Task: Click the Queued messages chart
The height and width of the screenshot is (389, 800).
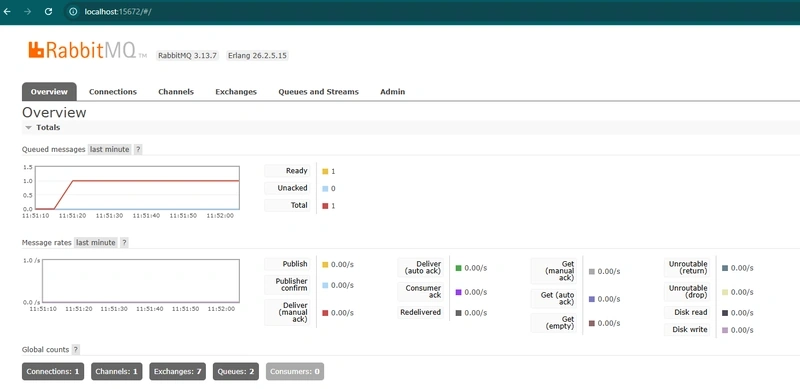Action: click(137, 188)
